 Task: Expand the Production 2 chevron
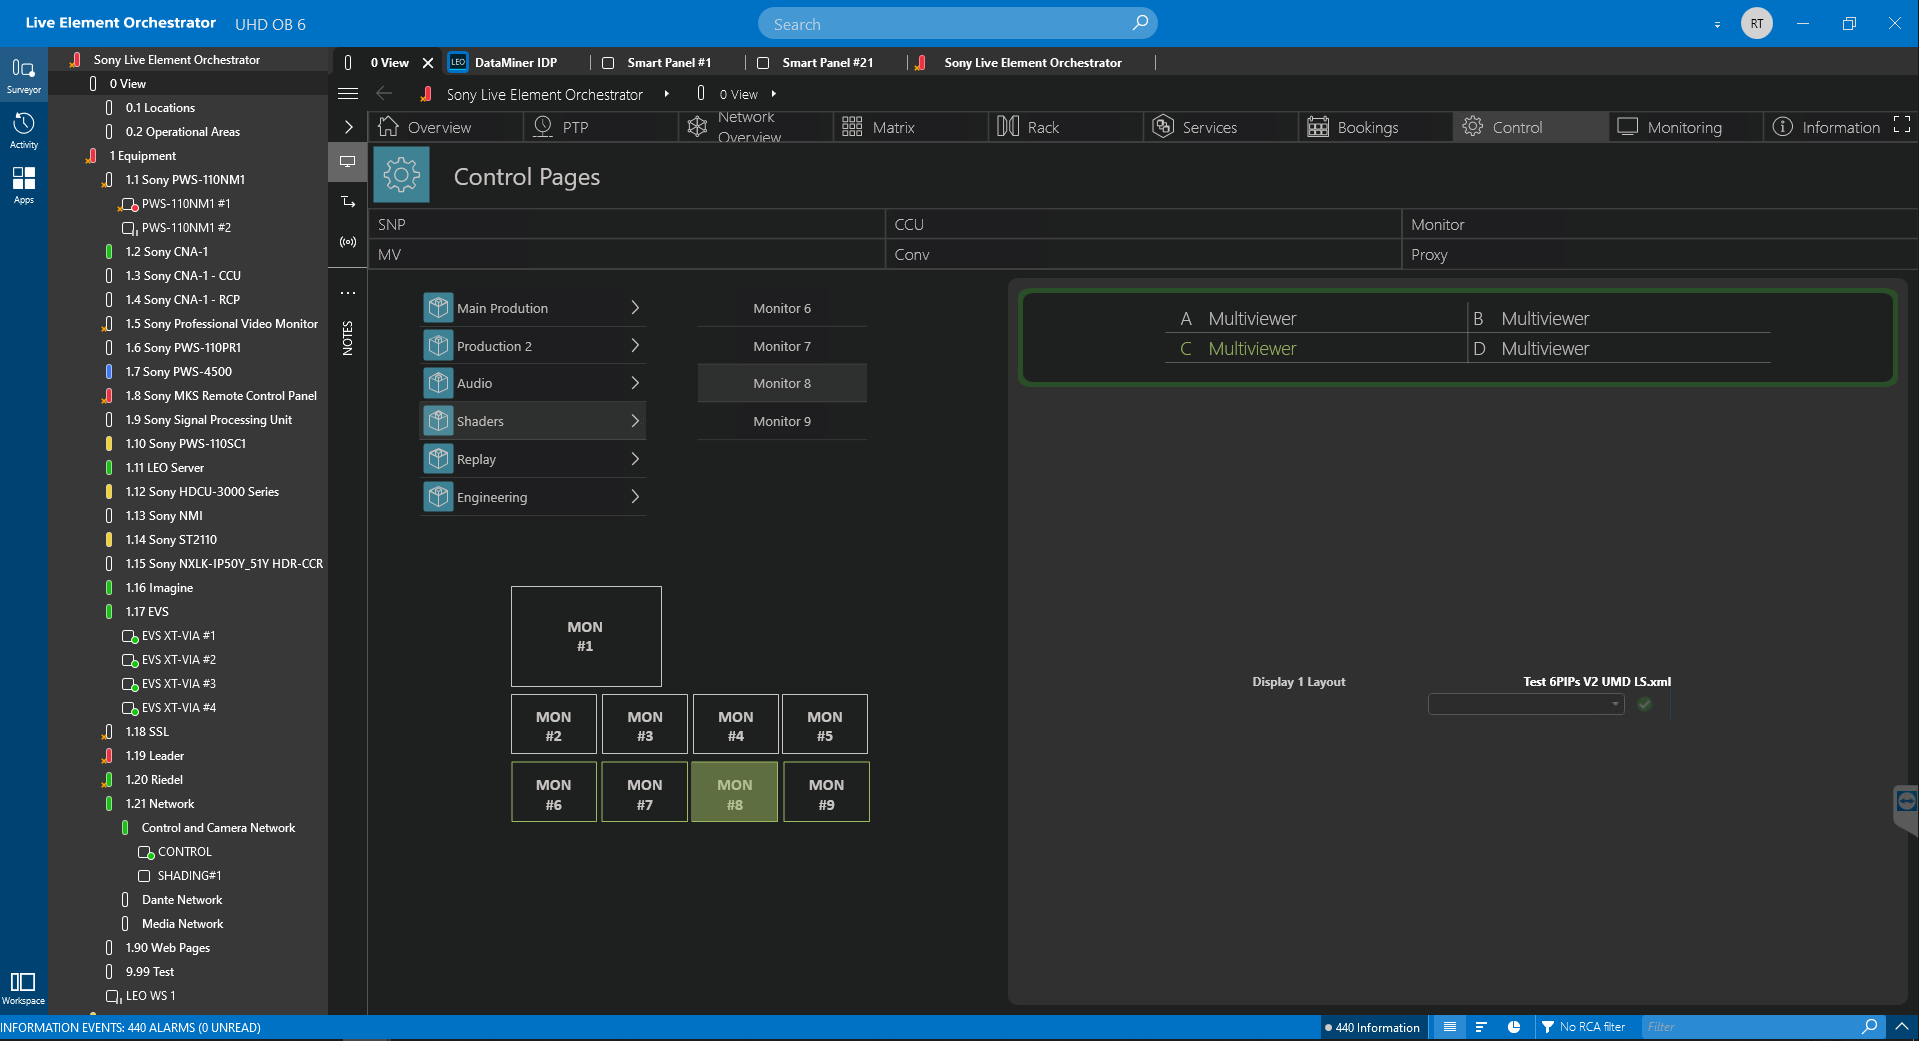coord(635,346)
